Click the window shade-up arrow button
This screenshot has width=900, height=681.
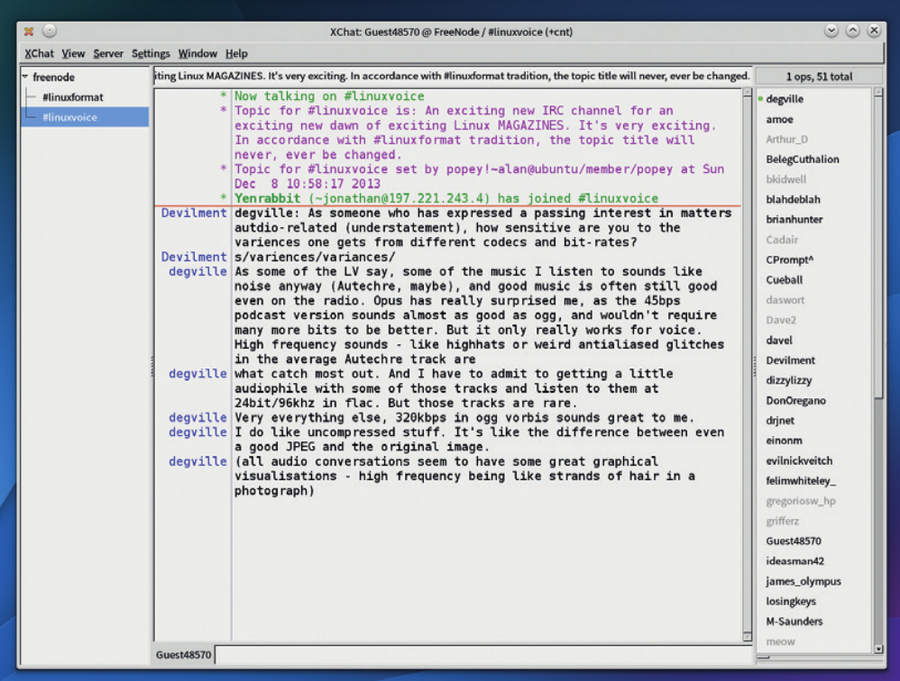(x=852, y=31)
